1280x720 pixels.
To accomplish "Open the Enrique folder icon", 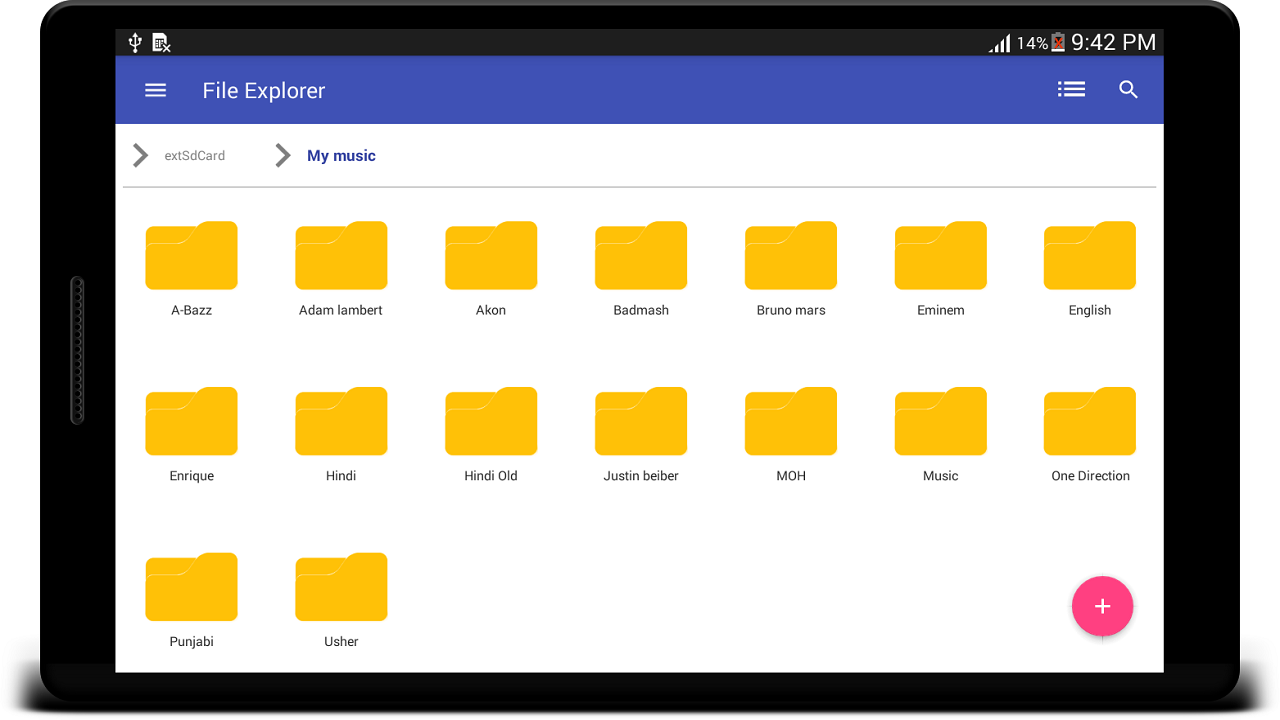I will [191, 421].
